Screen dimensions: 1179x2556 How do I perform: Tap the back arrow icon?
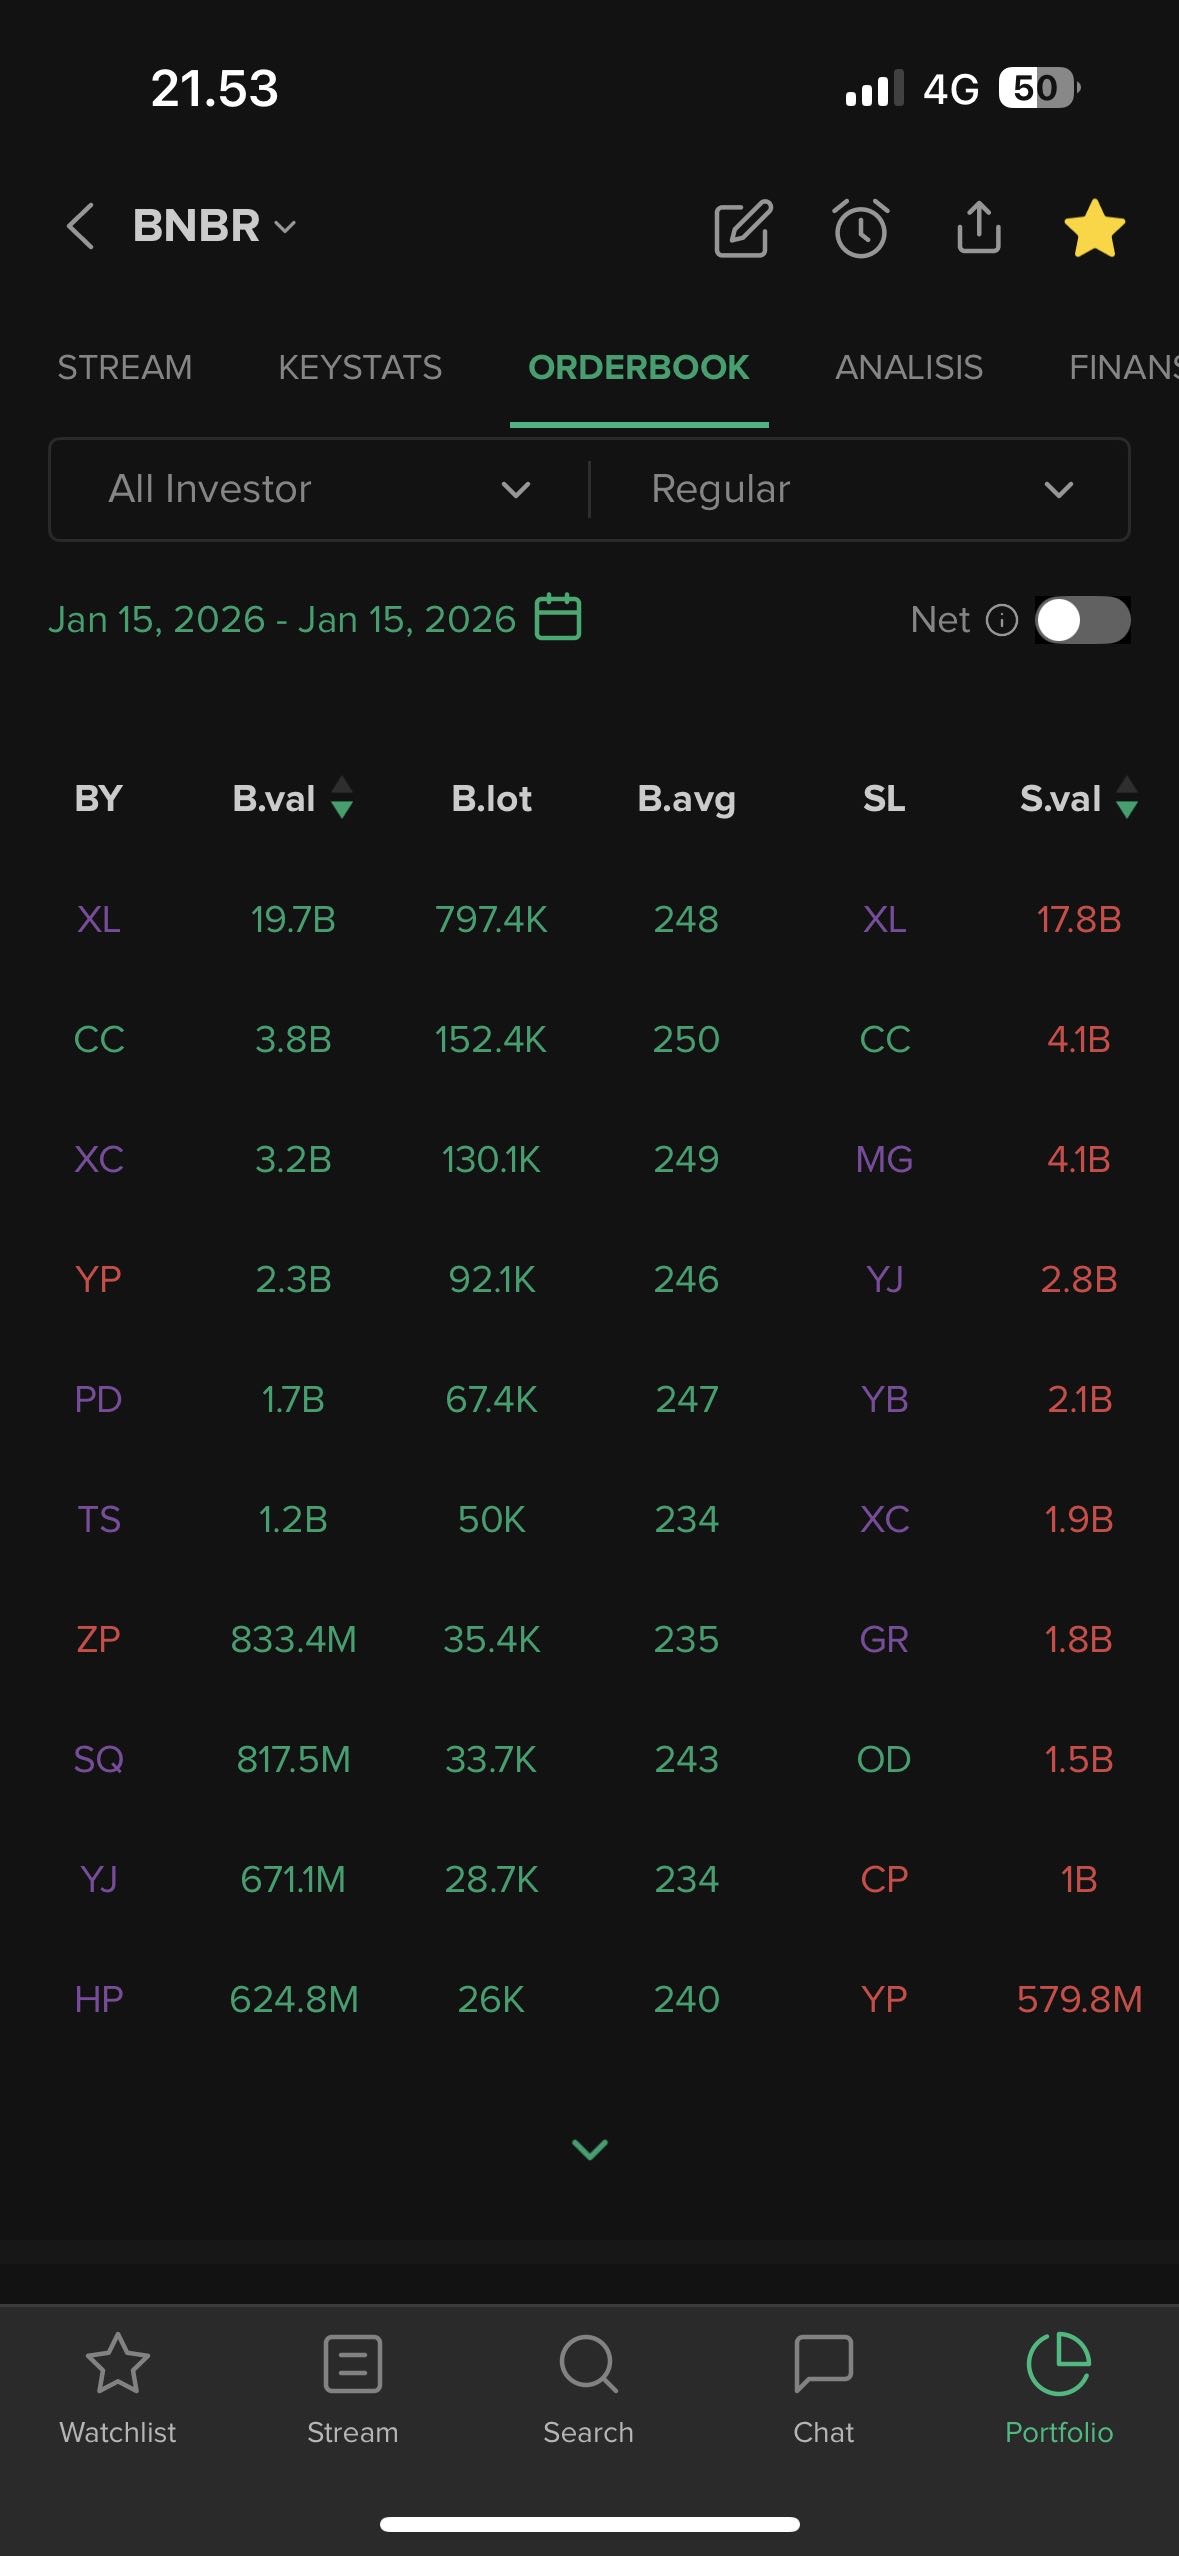(80, 226)
